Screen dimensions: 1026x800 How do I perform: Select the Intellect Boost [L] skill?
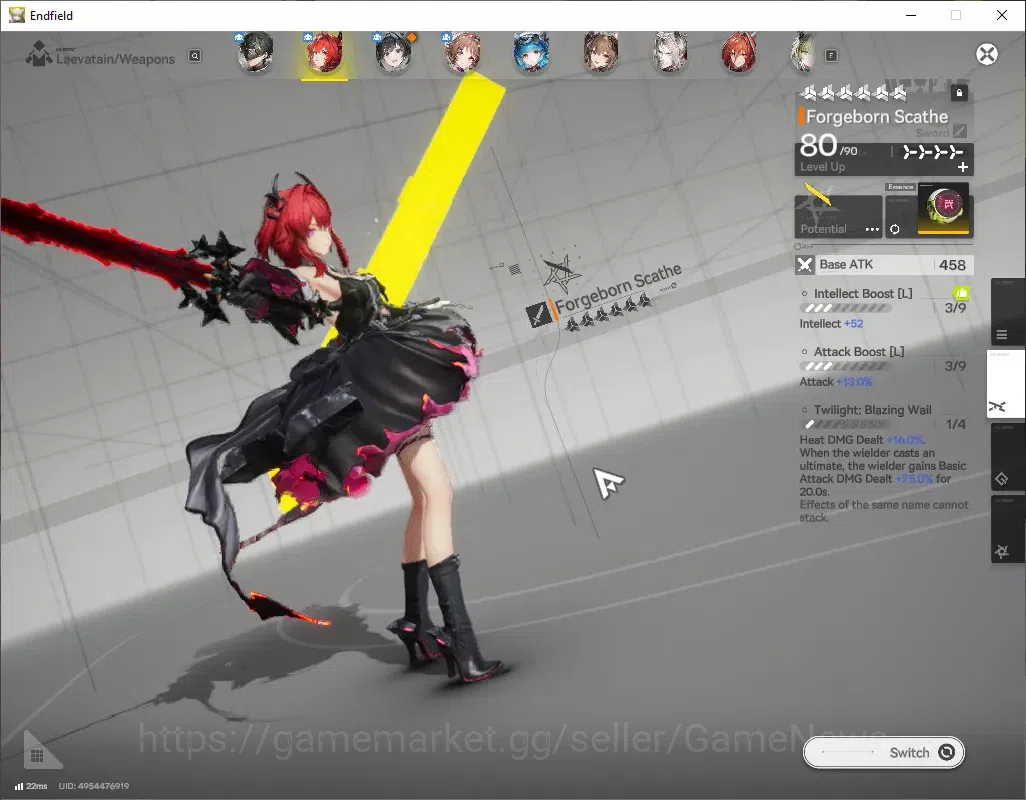tap(862, 294)
